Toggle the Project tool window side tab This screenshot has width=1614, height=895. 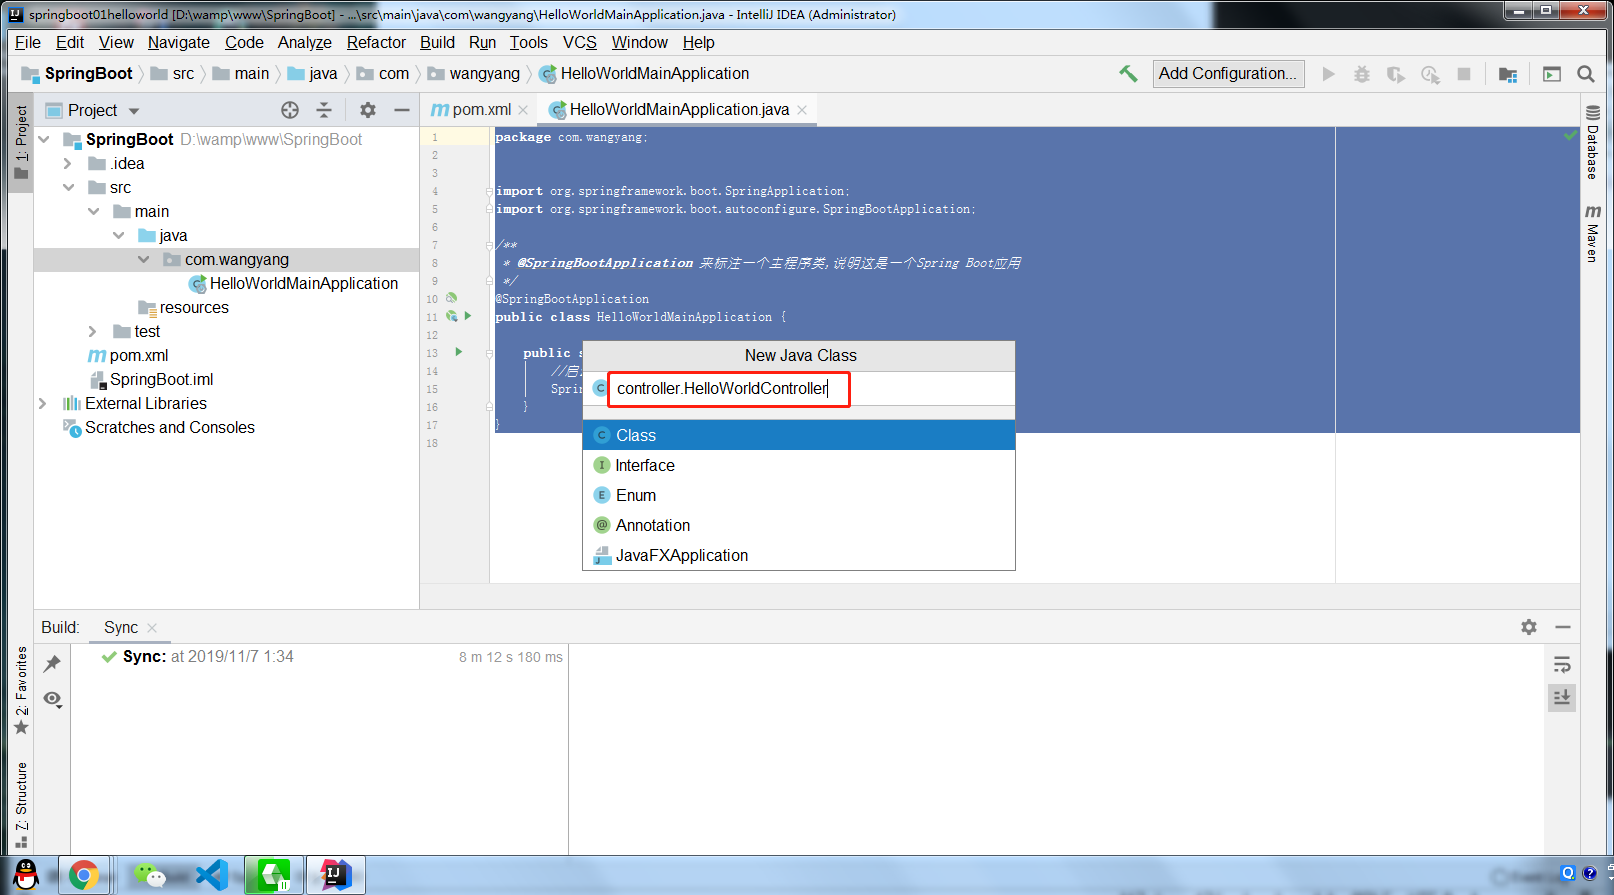pos(21,141)
